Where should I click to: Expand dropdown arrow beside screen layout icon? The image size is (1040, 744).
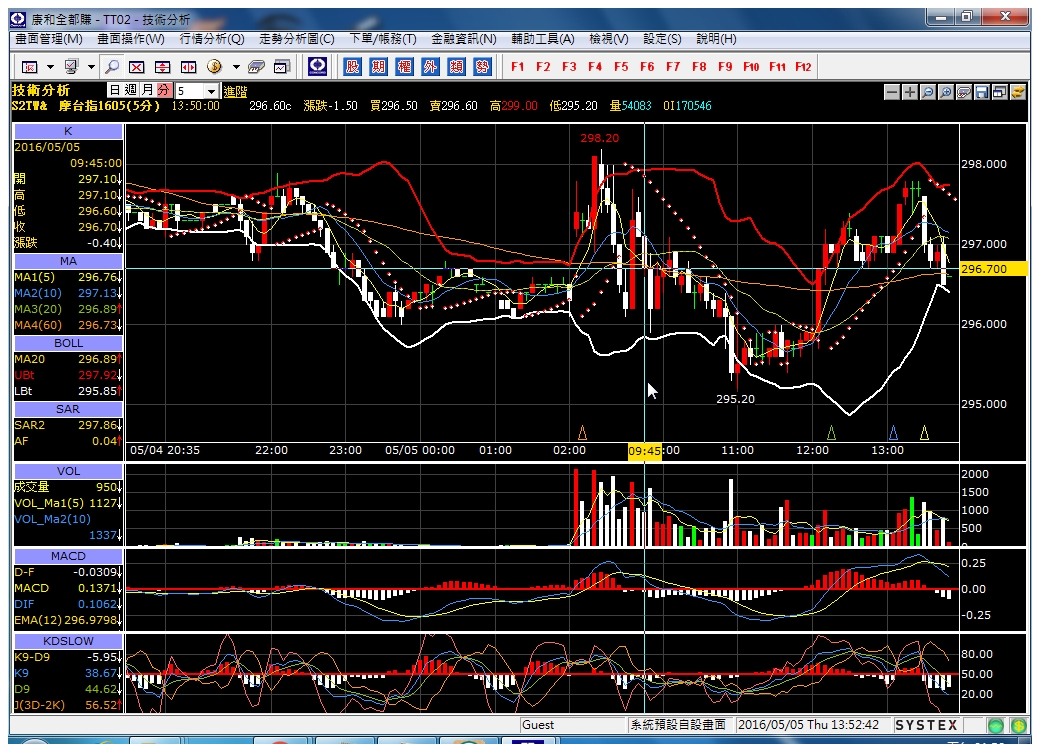[x=50, y=67]
